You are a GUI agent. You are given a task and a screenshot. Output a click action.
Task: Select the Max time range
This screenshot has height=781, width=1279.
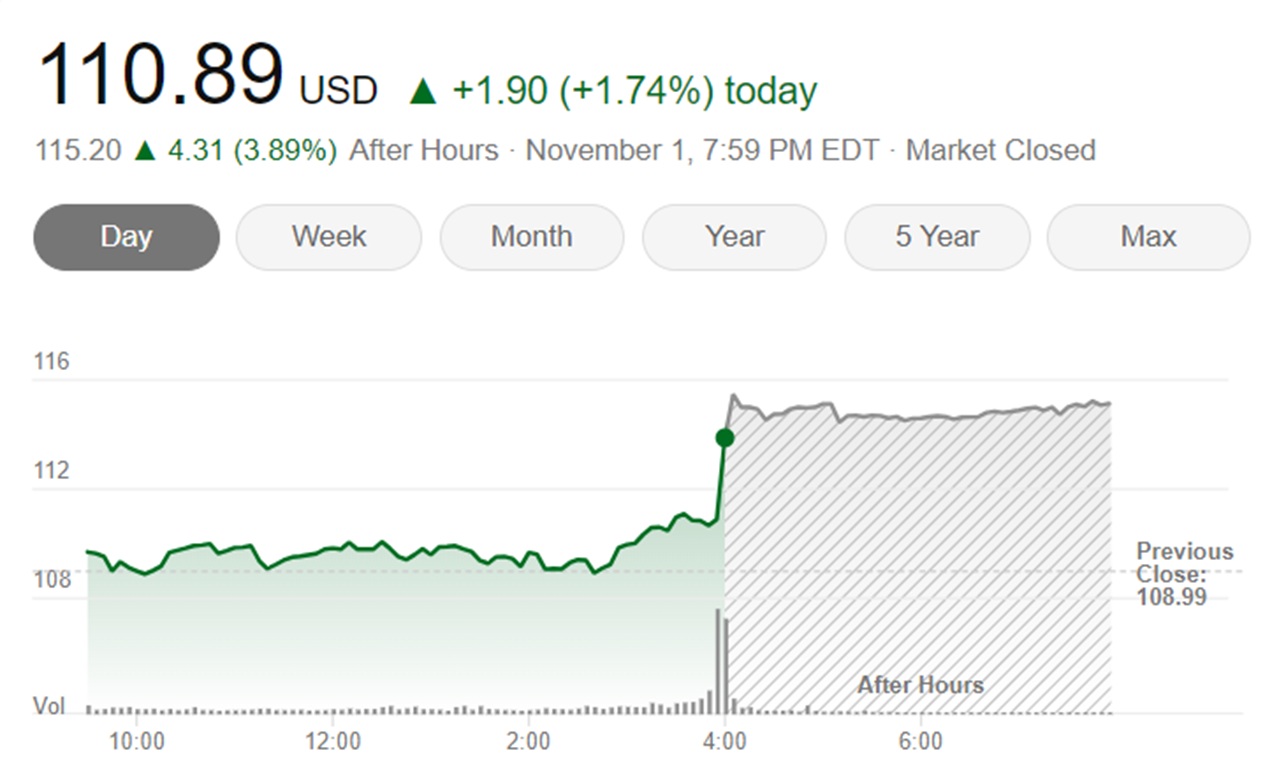tap(1148, 237)
